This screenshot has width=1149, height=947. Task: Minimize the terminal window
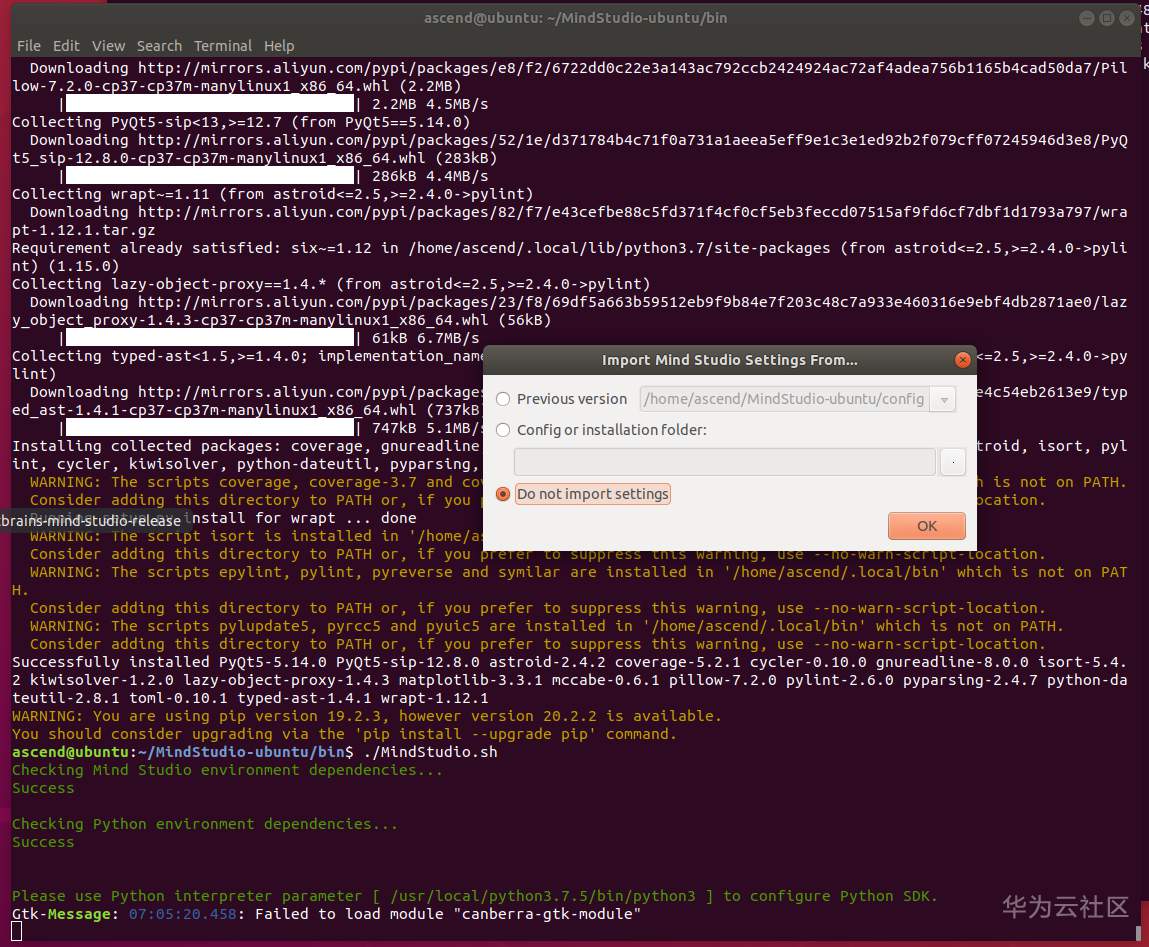pos(1087,18)
